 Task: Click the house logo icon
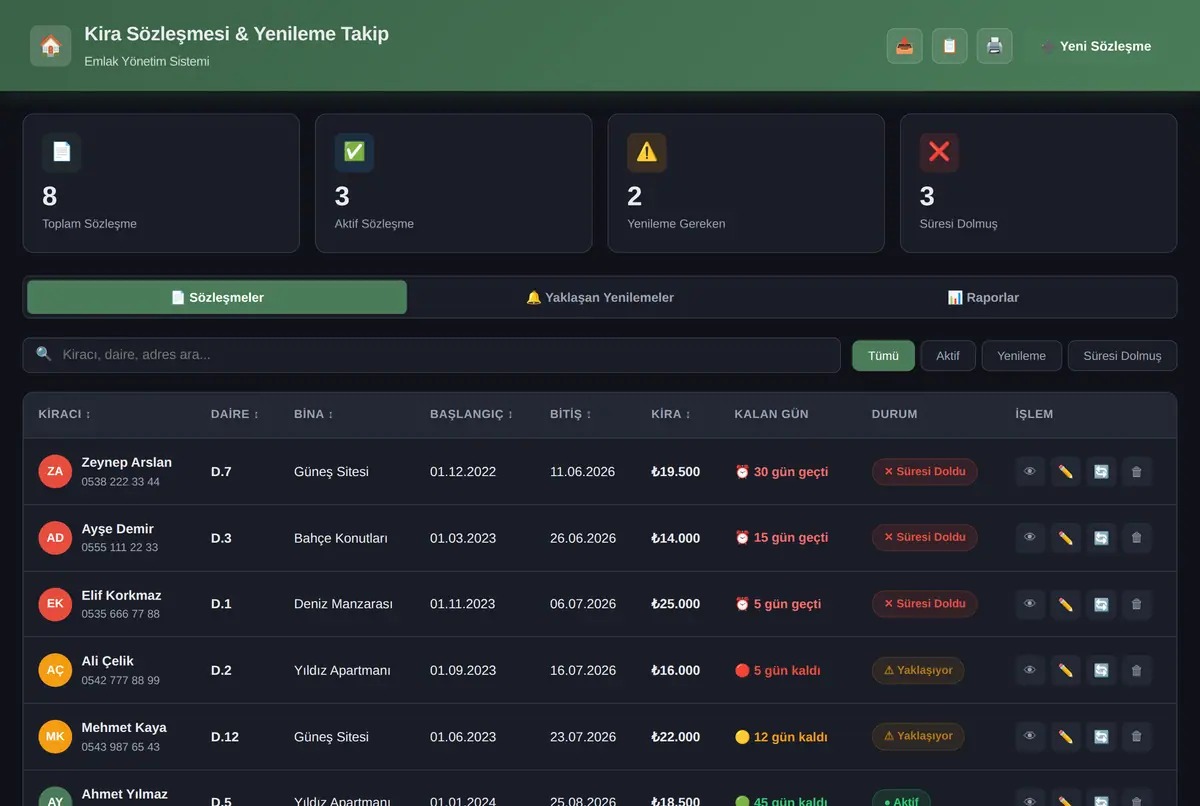pyautogui.click(x=50, y=46)
